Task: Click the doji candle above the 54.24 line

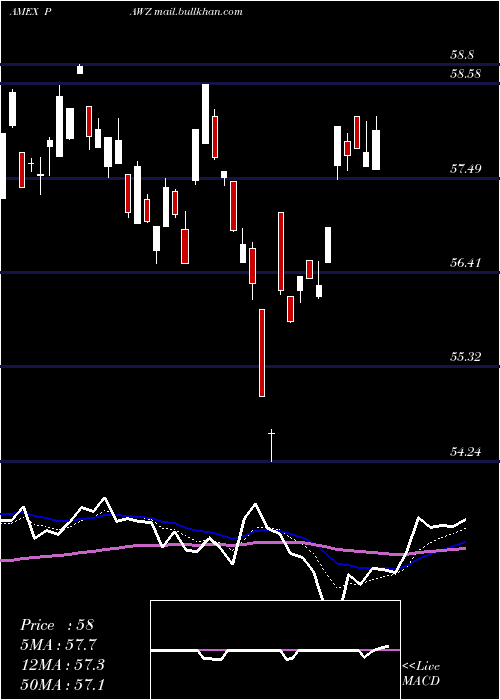Action: tap(271, 446)
